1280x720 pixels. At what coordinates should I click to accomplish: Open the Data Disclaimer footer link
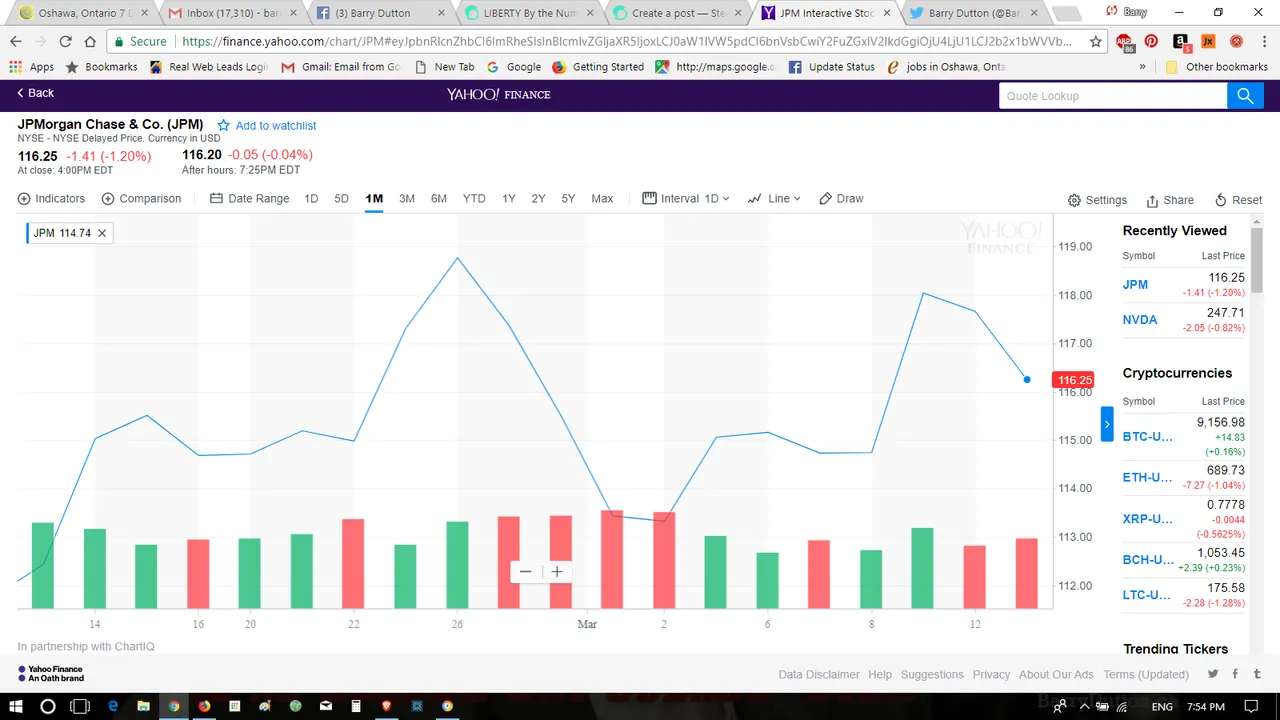[x=819, y=675]
